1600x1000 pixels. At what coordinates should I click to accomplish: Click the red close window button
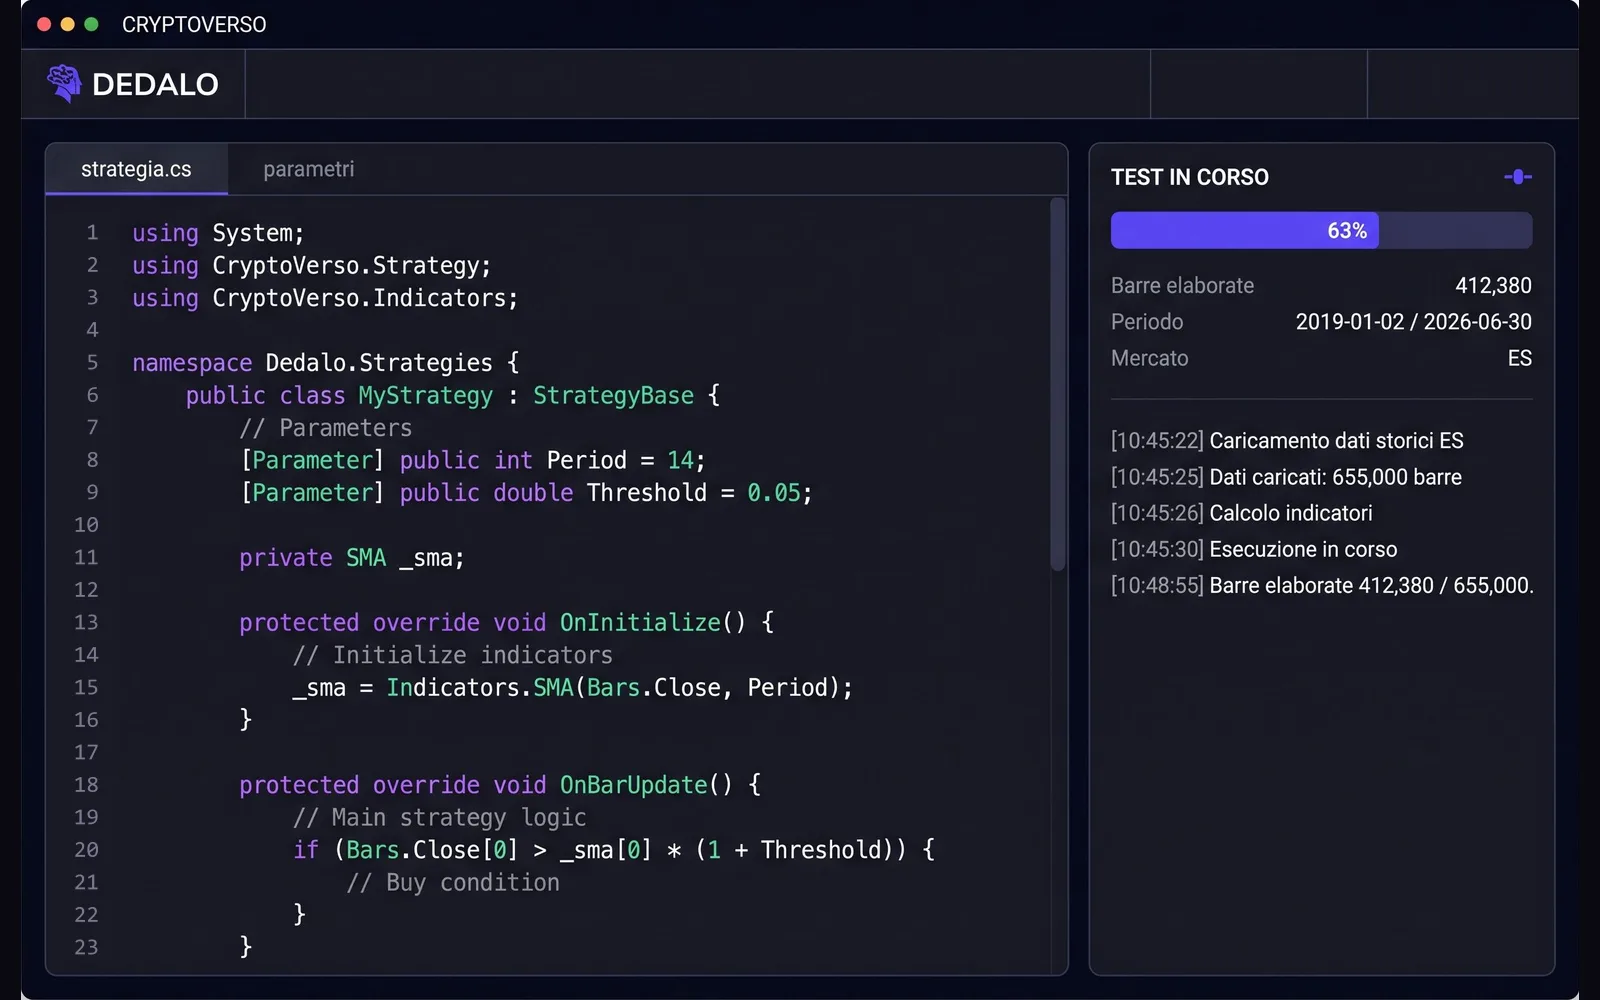44,24
